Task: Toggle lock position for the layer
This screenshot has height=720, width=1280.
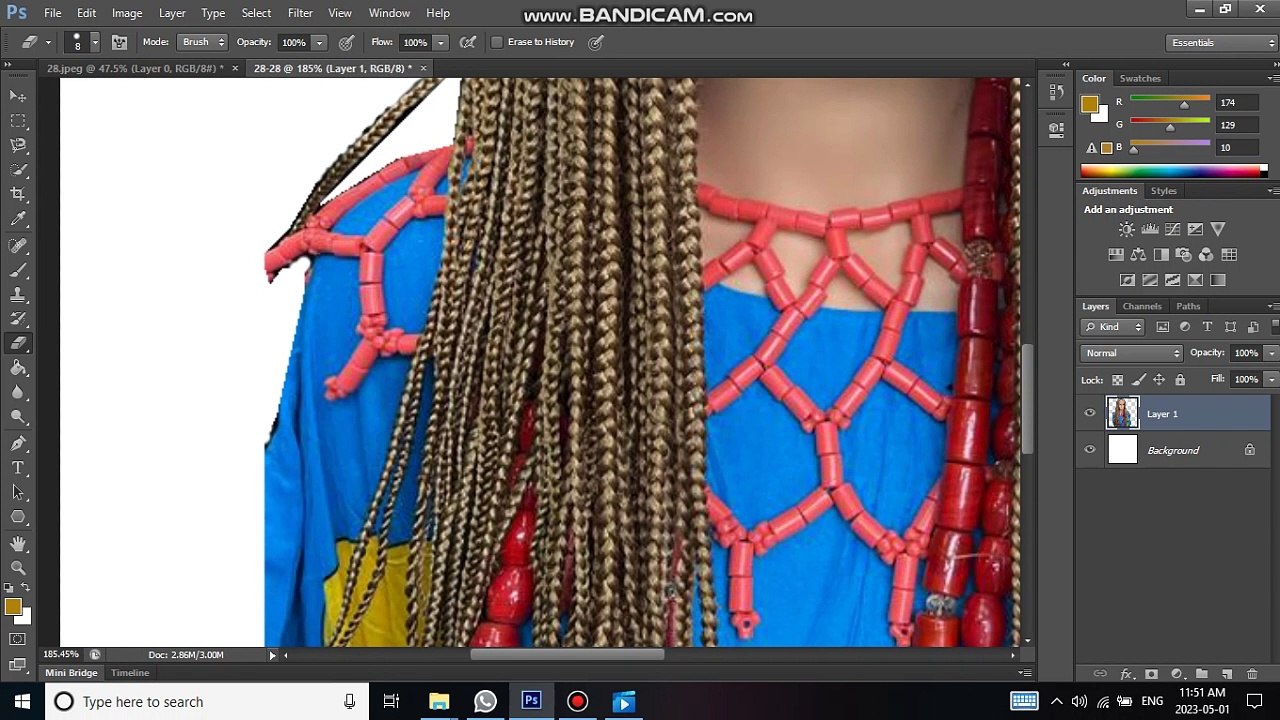Action: (x=1159, y=380)
